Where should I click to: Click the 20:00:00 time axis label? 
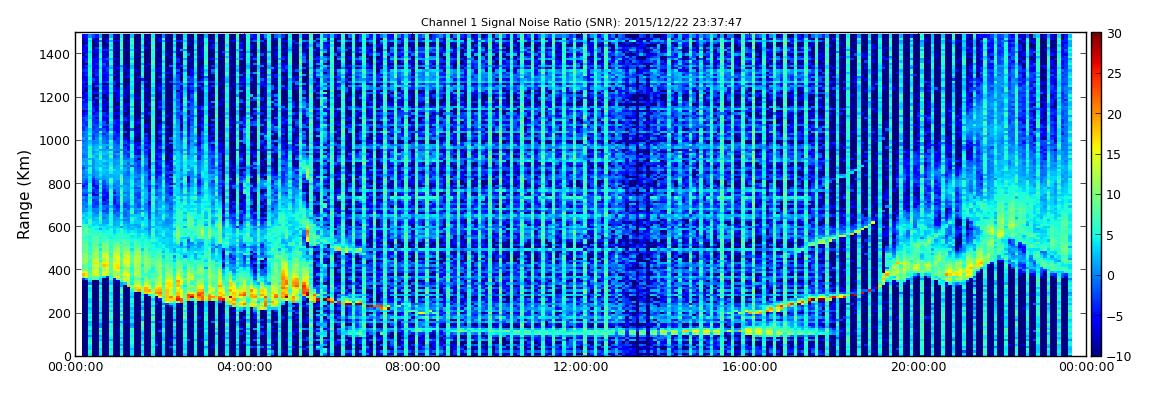(x=918, y=368)
